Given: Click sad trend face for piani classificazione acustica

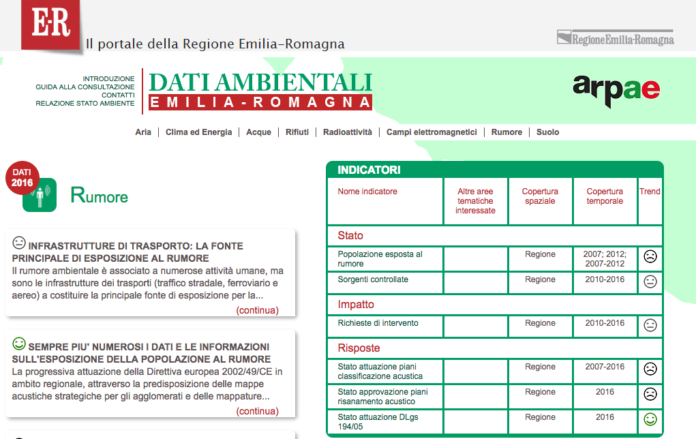Looking at the screenshot, I should 650,369.
